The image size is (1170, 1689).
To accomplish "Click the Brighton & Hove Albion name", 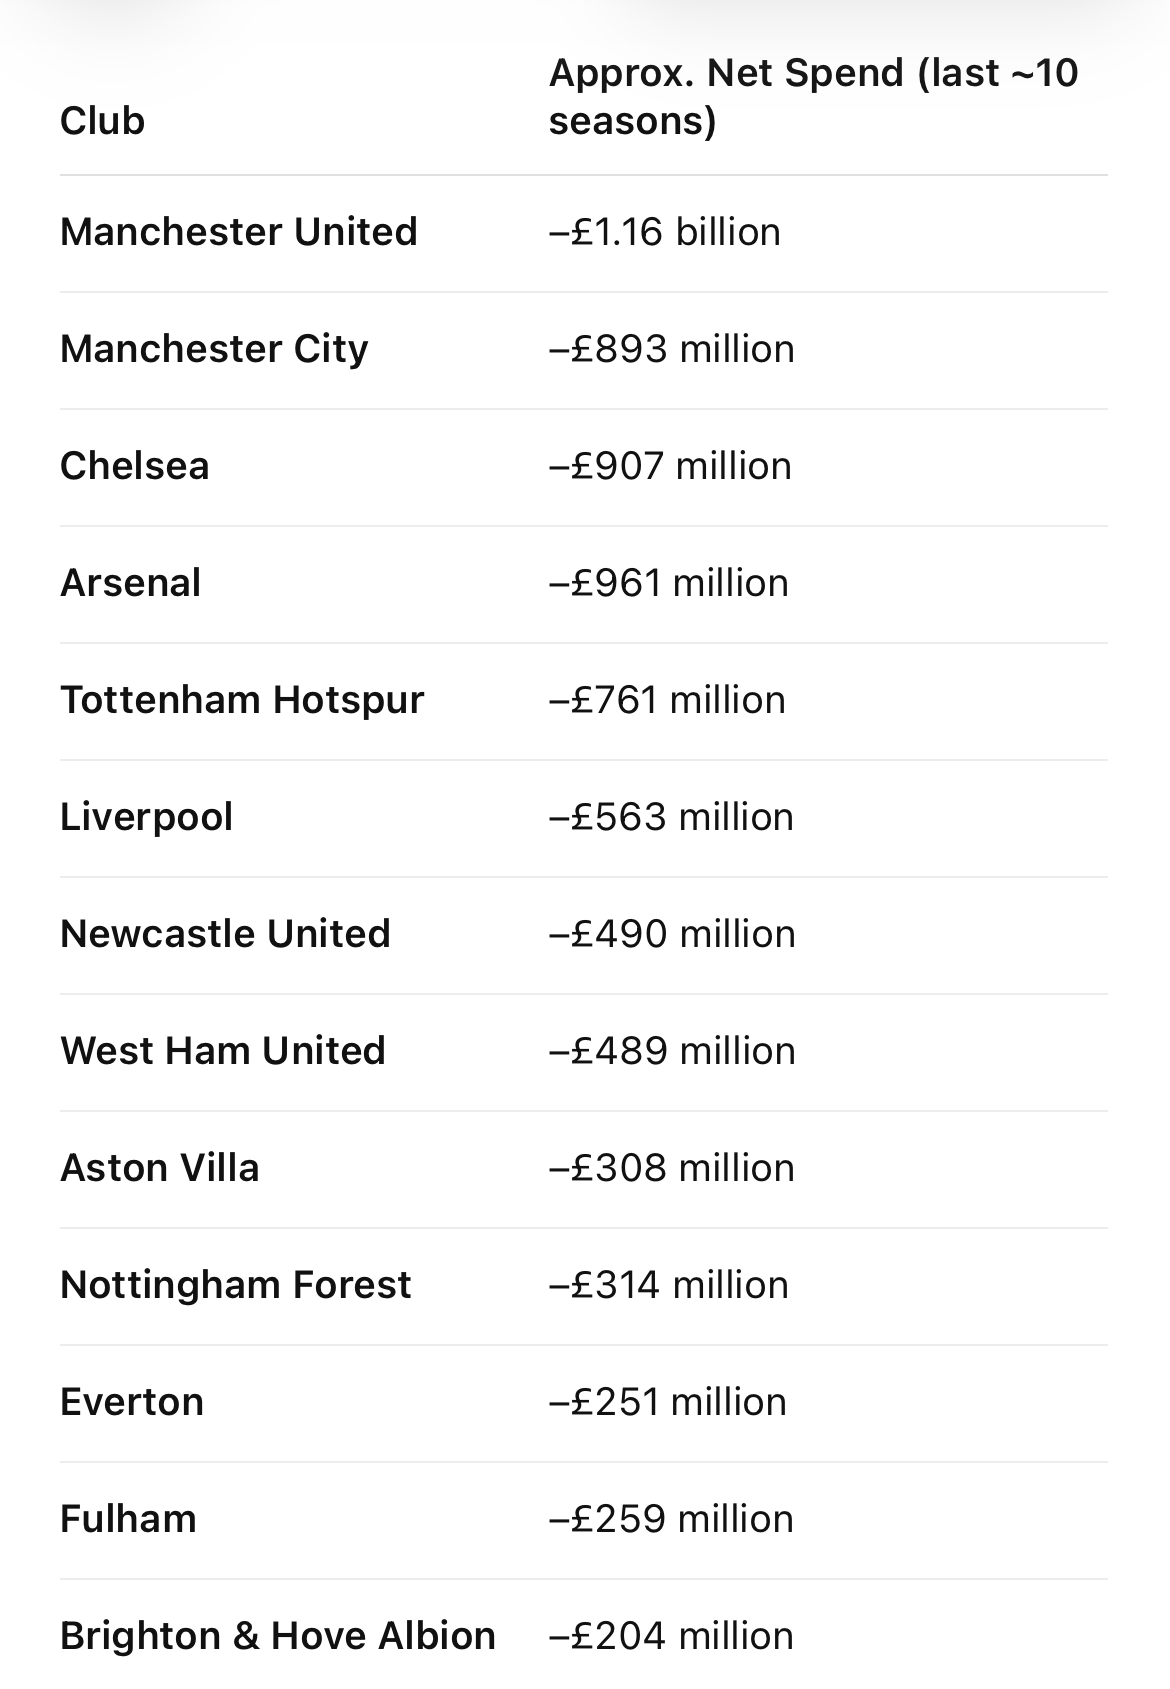I will coord(278,1636).
